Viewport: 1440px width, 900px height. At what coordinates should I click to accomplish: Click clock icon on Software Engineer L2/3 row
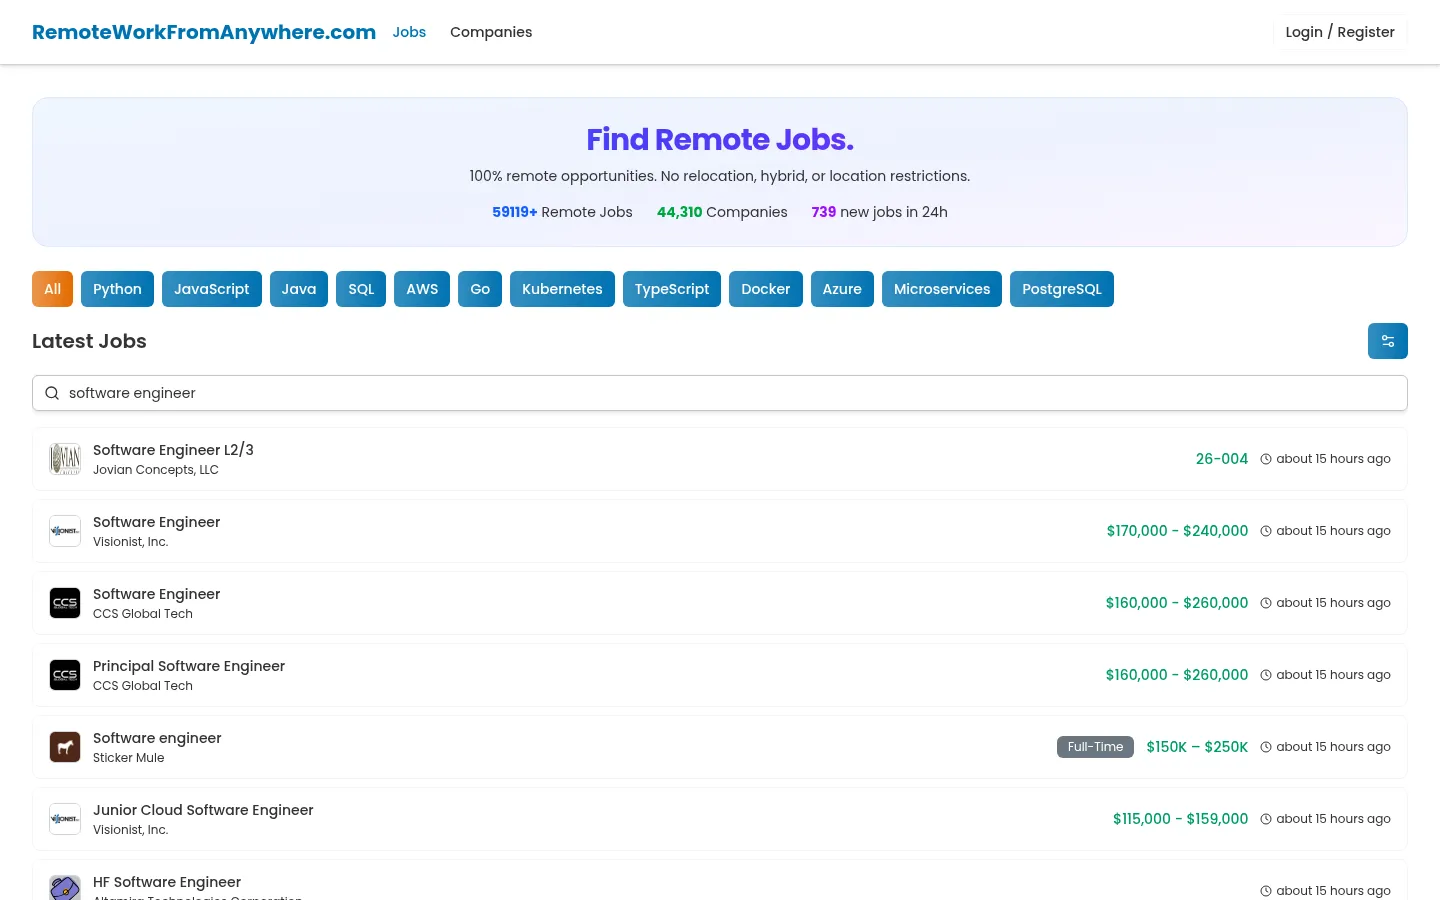1266,459
